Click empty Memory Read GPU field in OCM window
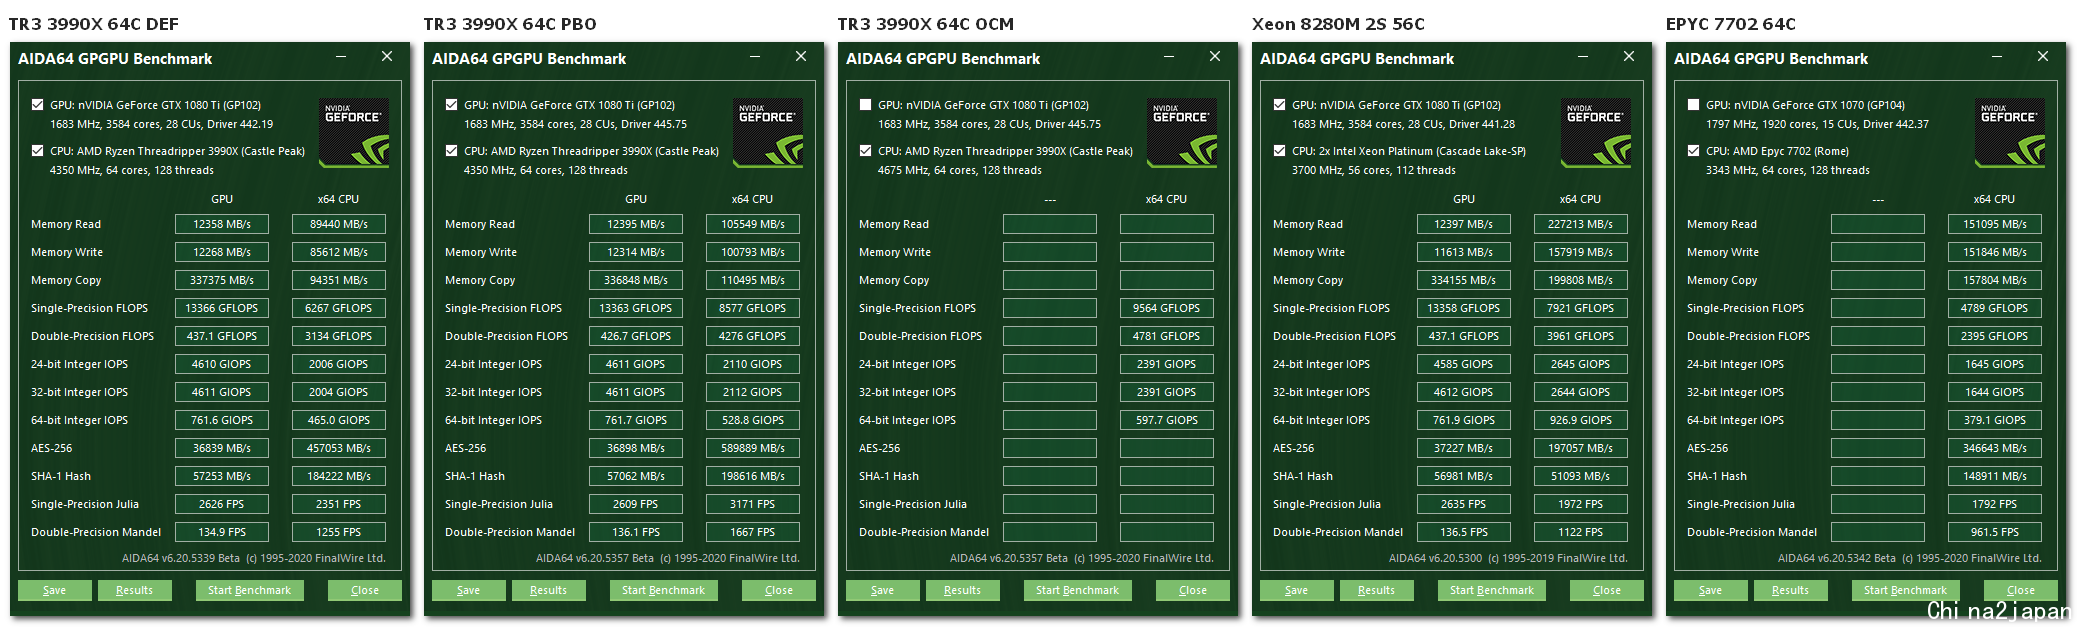Screen dimensions: 2077x627 [x=1050, y=224]
